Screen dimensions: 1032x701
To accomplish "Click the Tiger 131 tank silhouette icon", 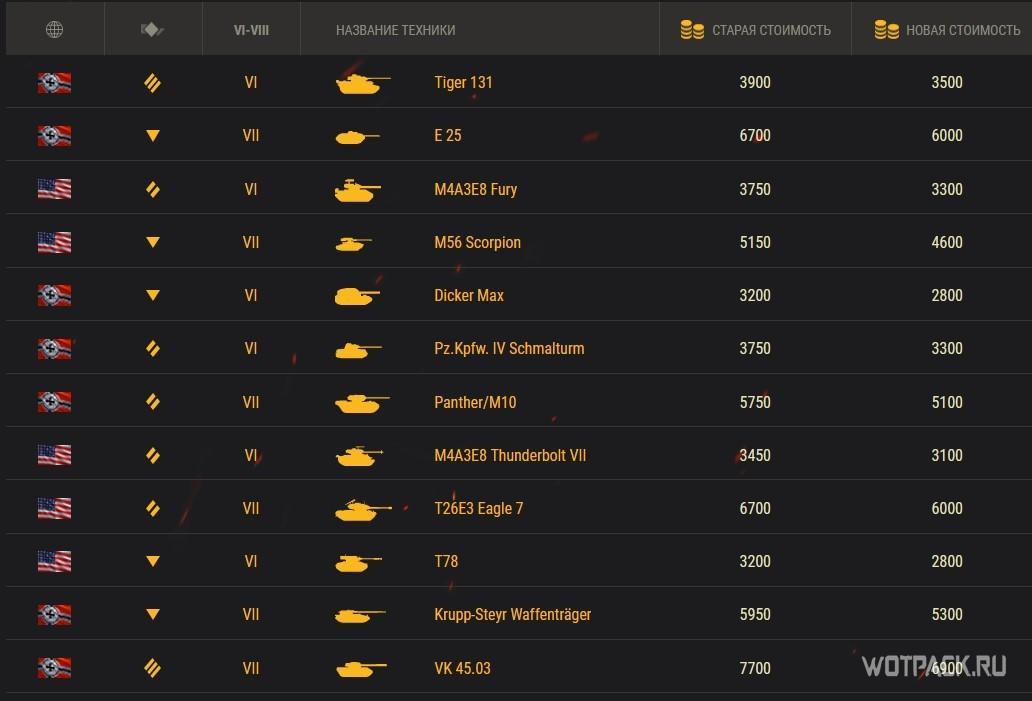I will (x=362, y=83).
